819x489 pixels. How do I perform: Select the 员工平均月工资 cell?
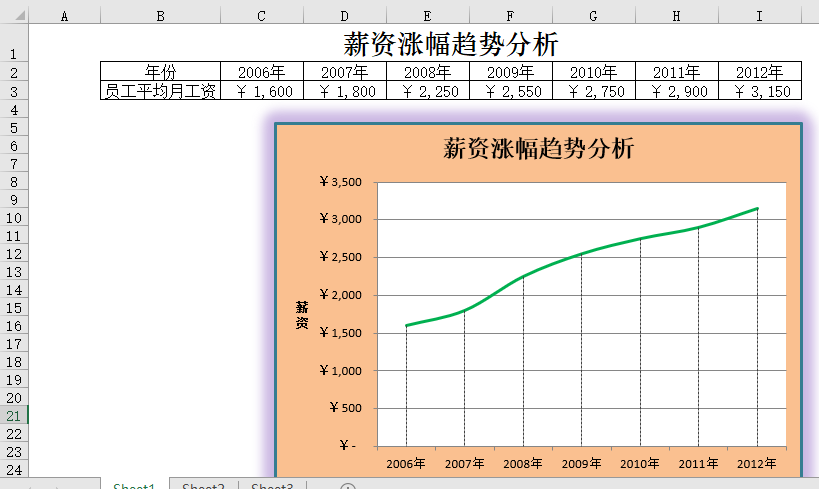(160, 91)
